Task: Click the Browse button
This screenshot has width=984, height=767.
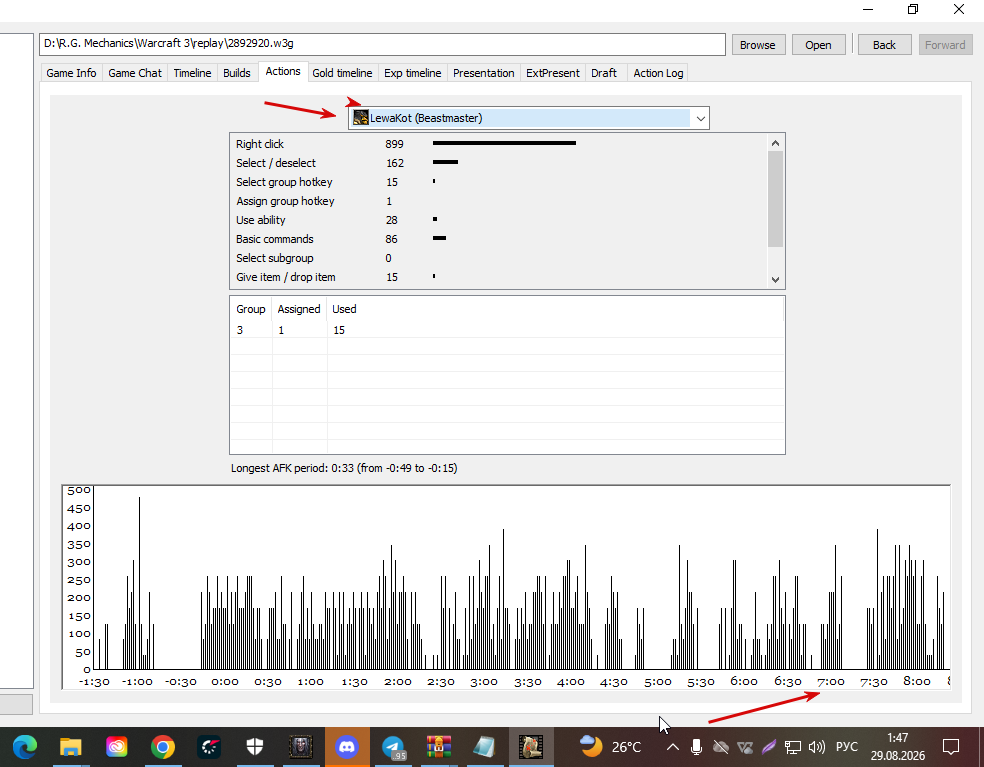Action: tap(757, 45)
